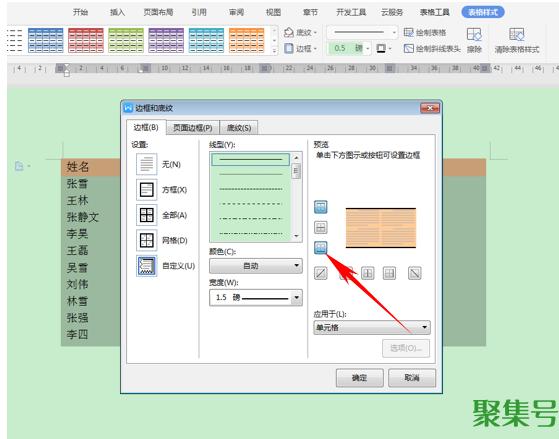This screenshot has width=559, height=439.
Task: Toggle the inside horizontal border button
Action: click(320, 227)
